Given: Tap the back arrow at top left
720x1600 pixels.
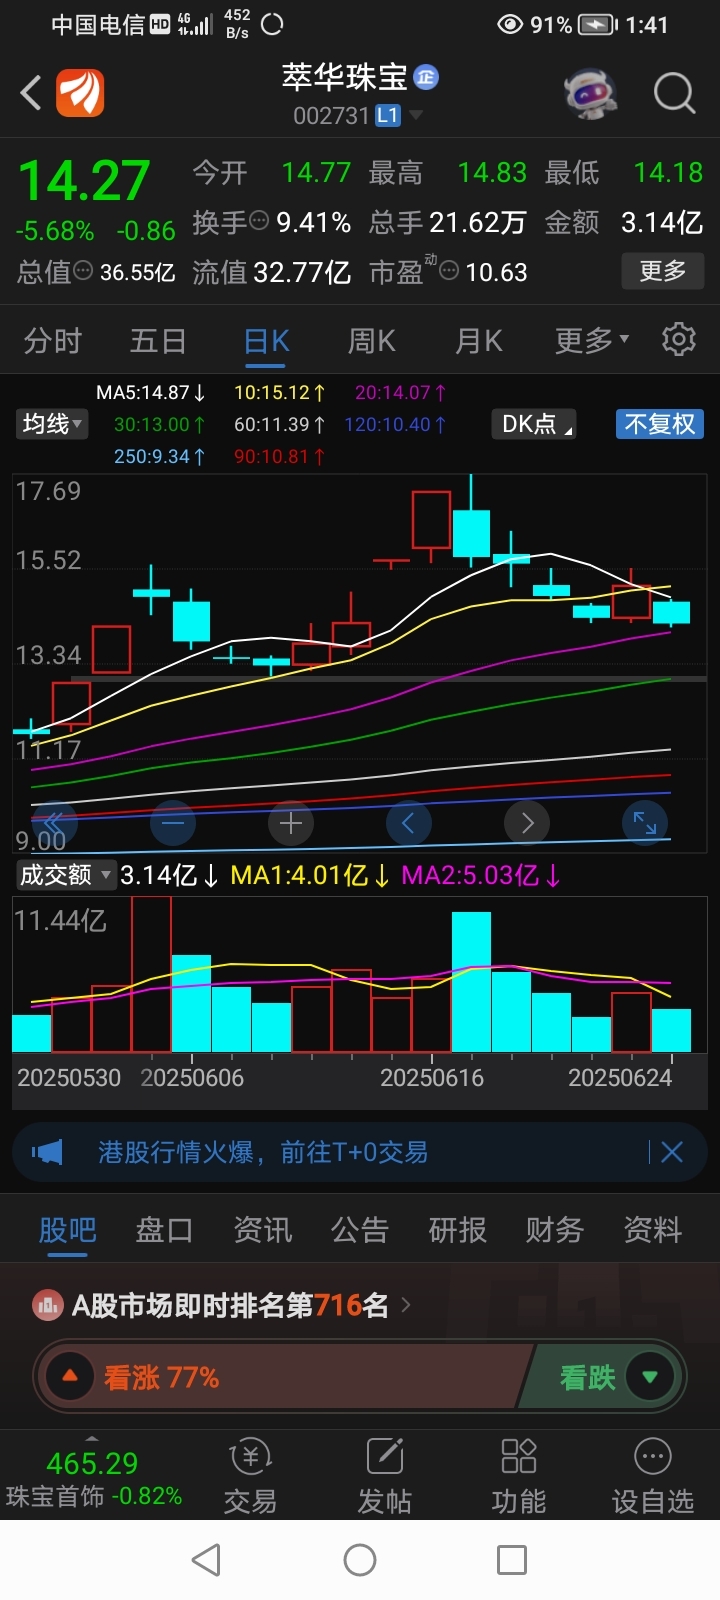Looking at the screenshot, I should tap(31, 93).
